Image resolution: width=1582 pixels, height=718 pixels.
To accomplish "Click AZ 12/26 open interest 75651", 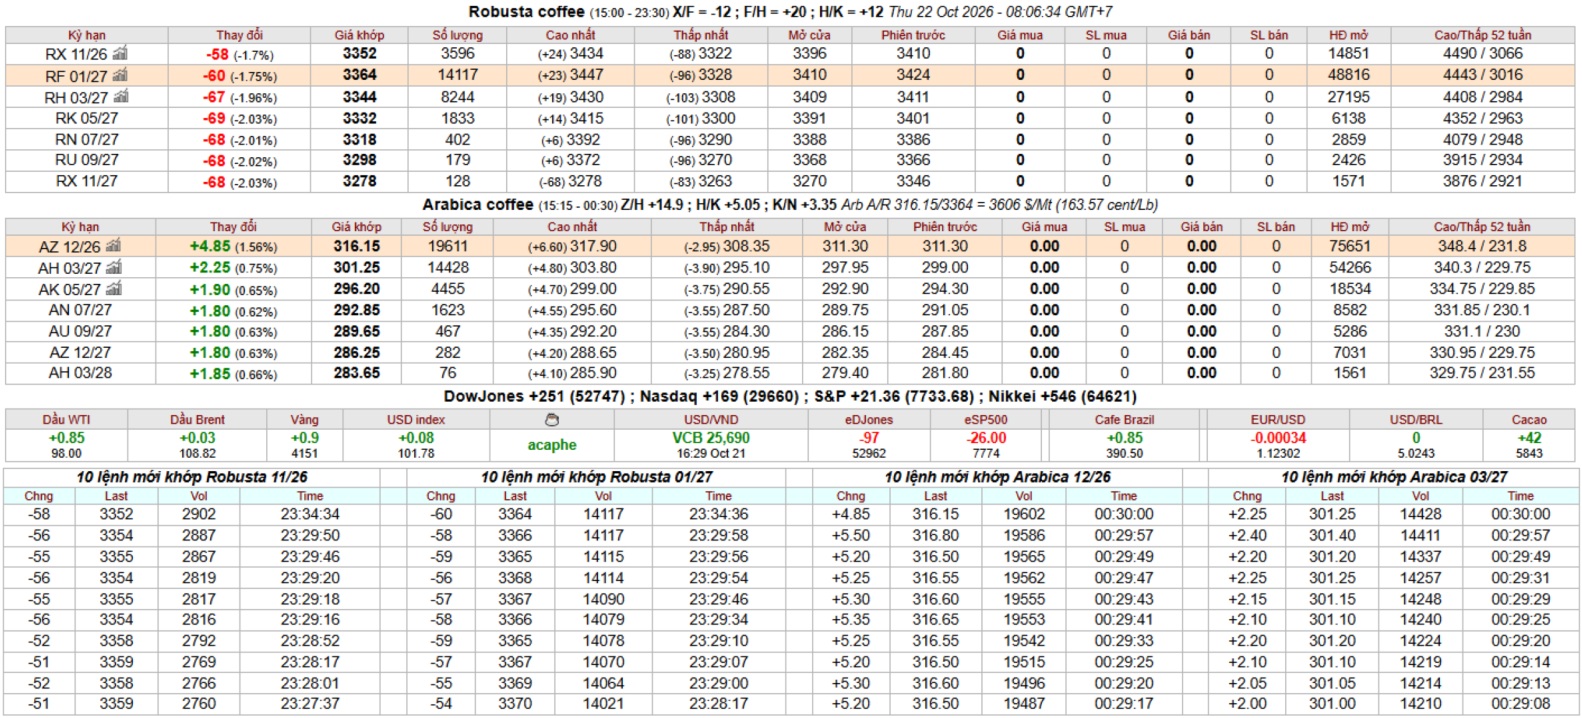I will (1349, 246).
